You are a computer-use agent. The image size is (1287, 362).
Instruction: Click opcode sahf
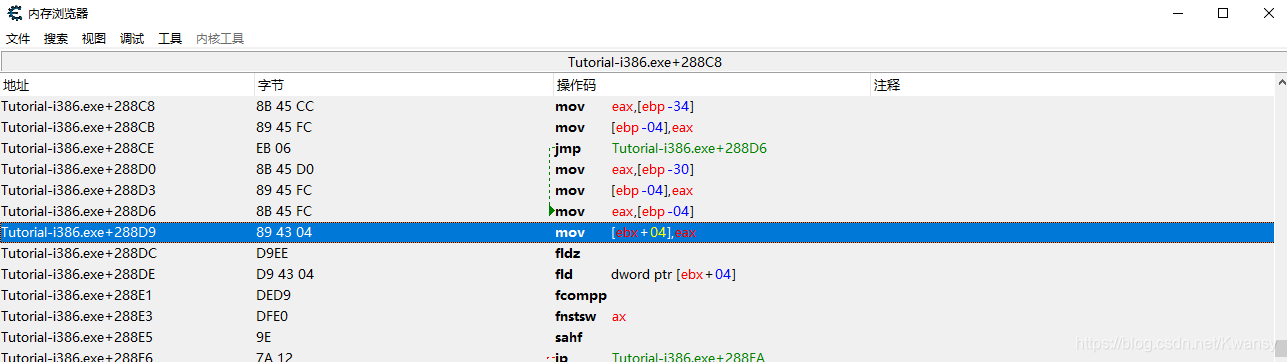point(568,337)
